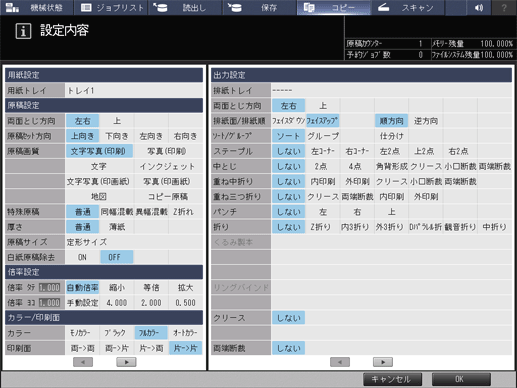This screenshot has width=517, height=388.
Task: Go to previous page in output panel
Action: point(340,362)
